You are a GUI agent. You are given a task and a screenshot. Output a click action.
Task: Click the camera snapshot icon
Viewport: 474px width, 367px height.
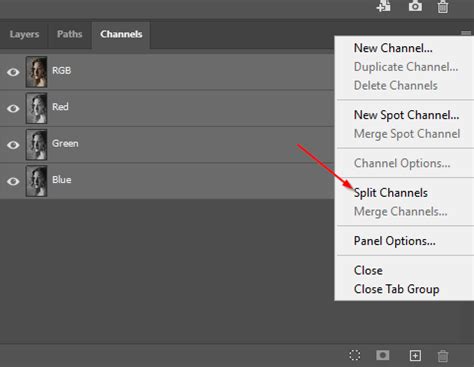415,6
